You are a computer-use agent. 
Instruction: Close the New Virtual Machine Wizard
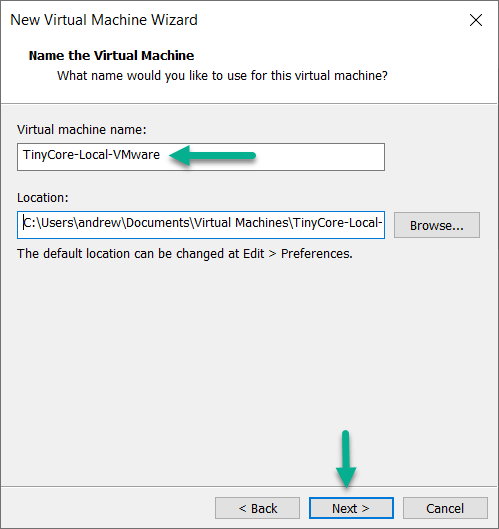pyautogui.click(x=476, y=20)
